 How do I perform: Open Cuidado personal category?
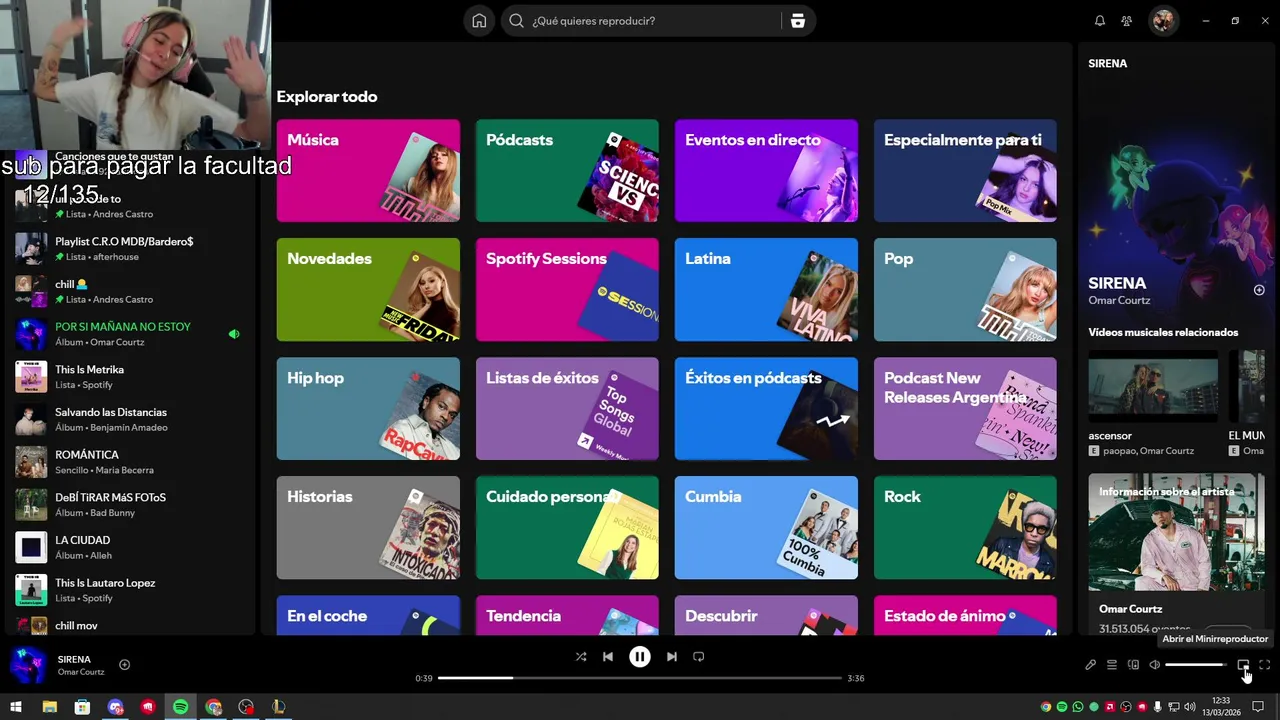click(x=567, y=528)
